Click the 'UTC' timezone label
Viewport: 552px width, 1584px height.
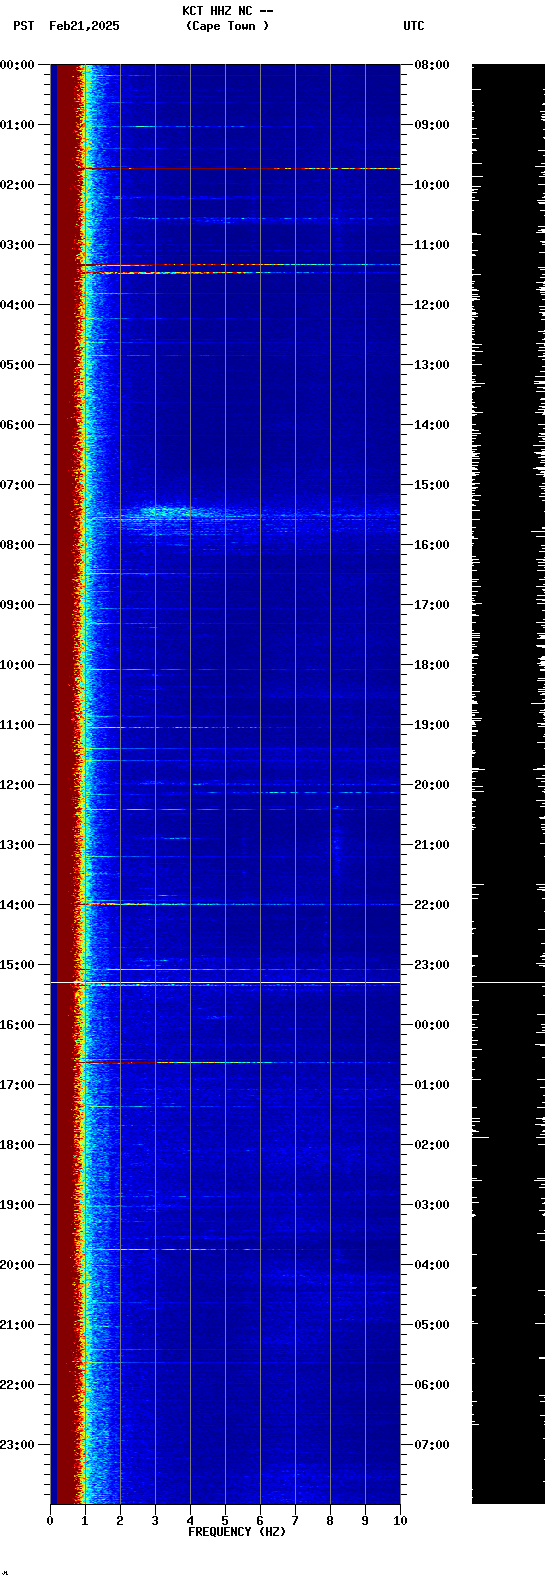tap(414, 26)
